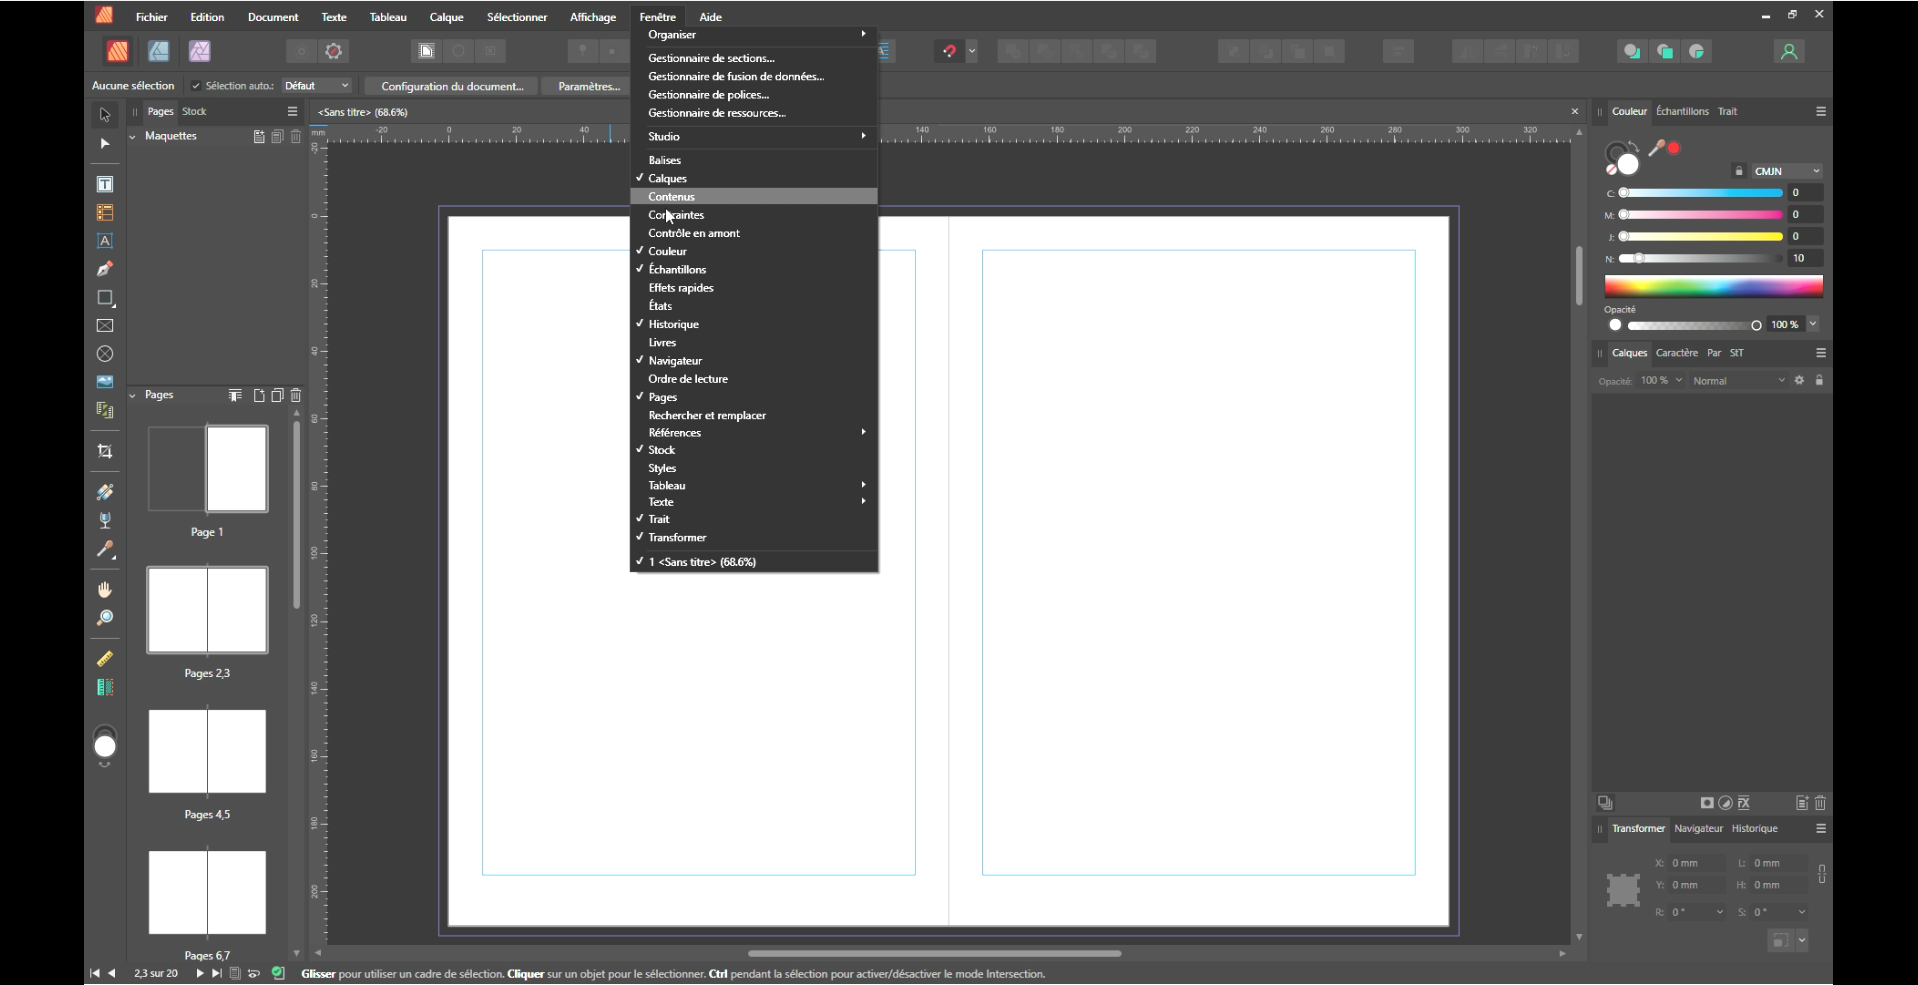Choose Contenus from the Fenêtre menu
Image resolution: width=1918 pixels, height=985 pixels.
671,197
